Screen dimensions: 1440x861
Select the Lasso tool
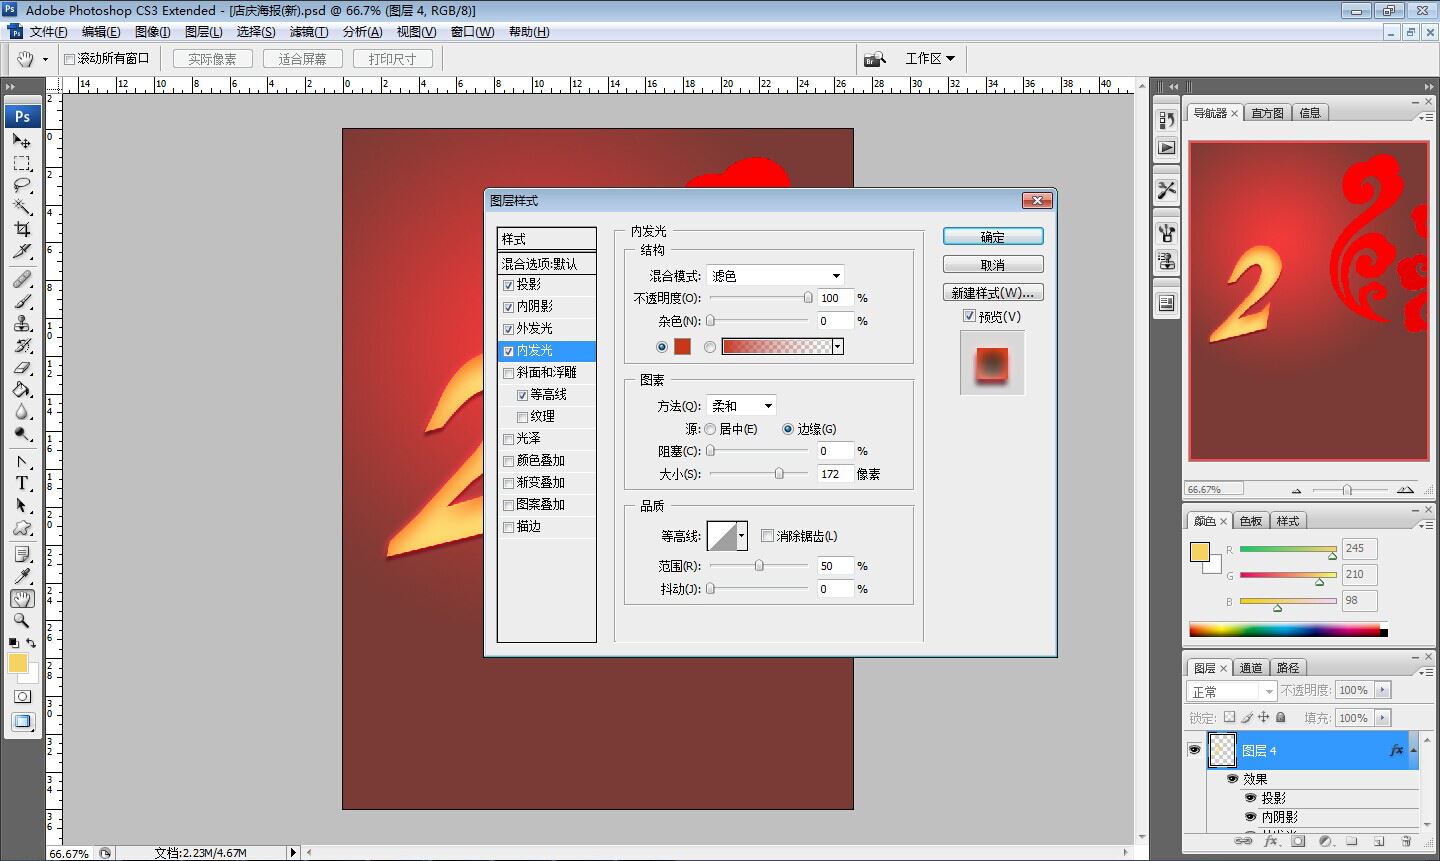(x=22, y=185)
